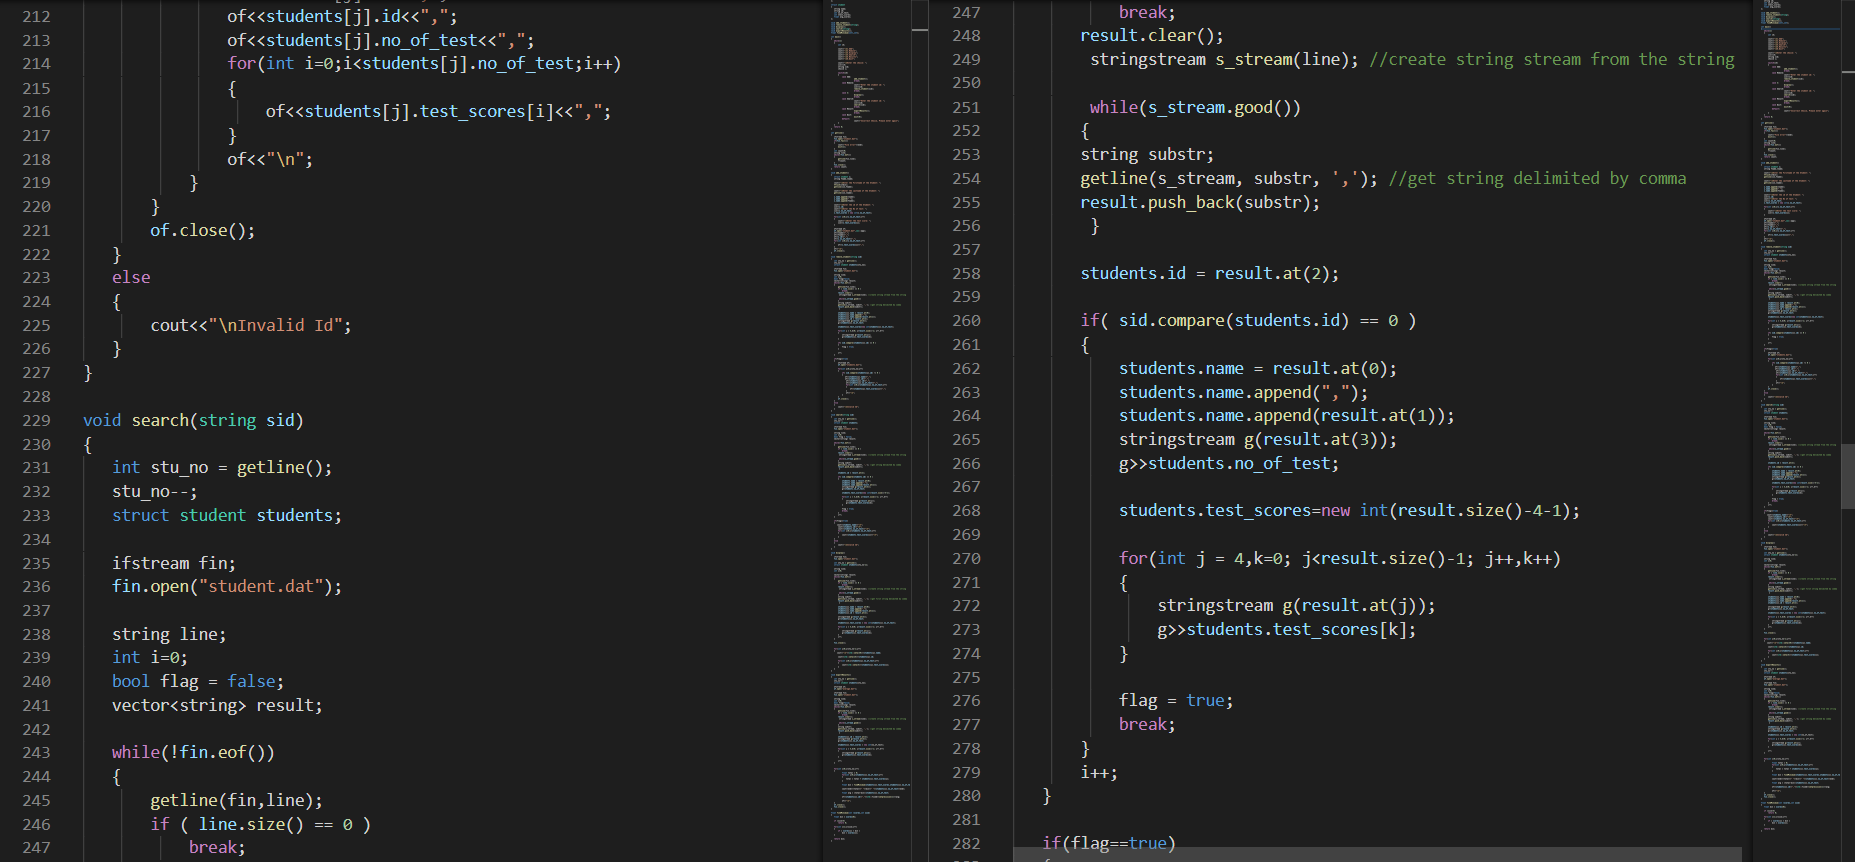
Task: Click the 'for(int i=0;...' loop on line 214
Action: pyautogui.click(x=424, y=63)
